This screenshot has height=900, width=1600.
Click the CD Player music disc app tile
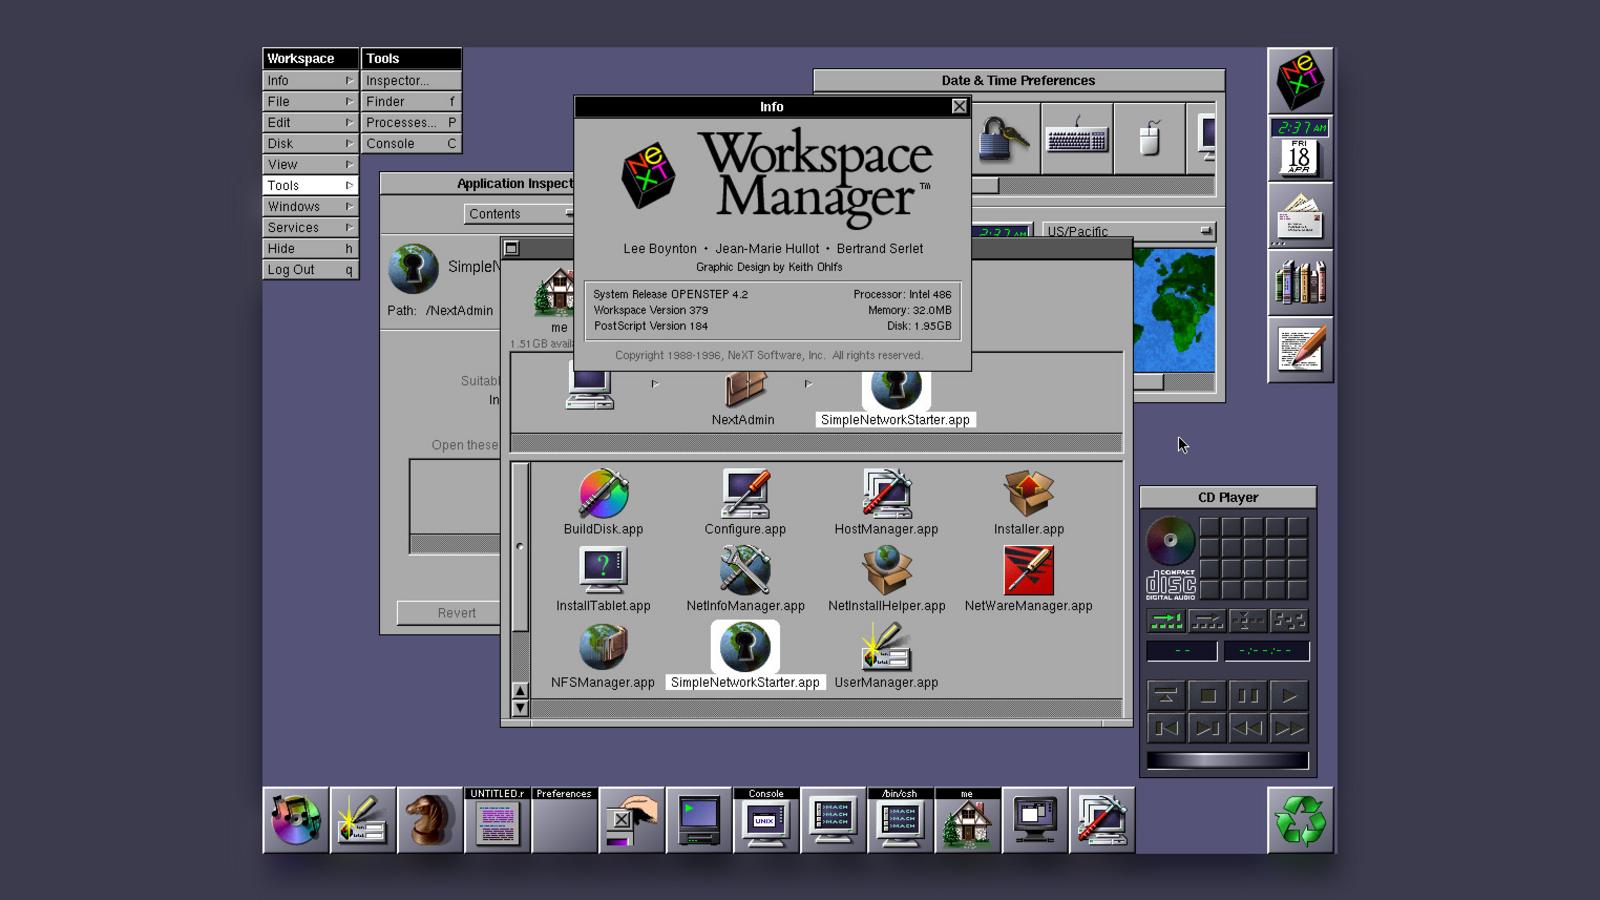(296, 820)
